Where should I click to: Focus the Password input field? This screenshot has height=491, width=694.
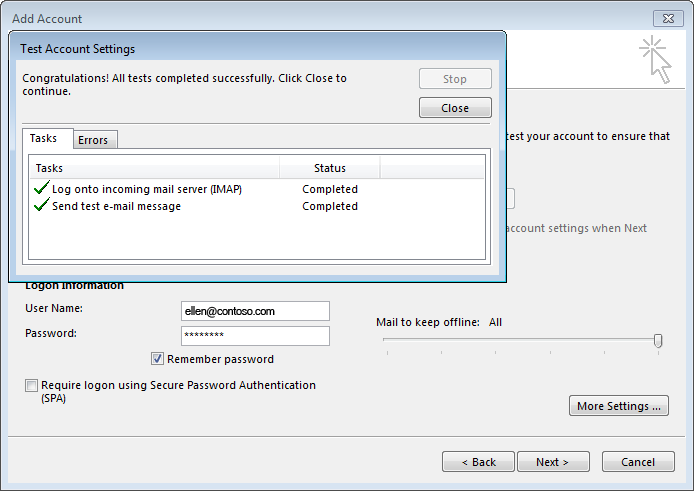point(255,336)
